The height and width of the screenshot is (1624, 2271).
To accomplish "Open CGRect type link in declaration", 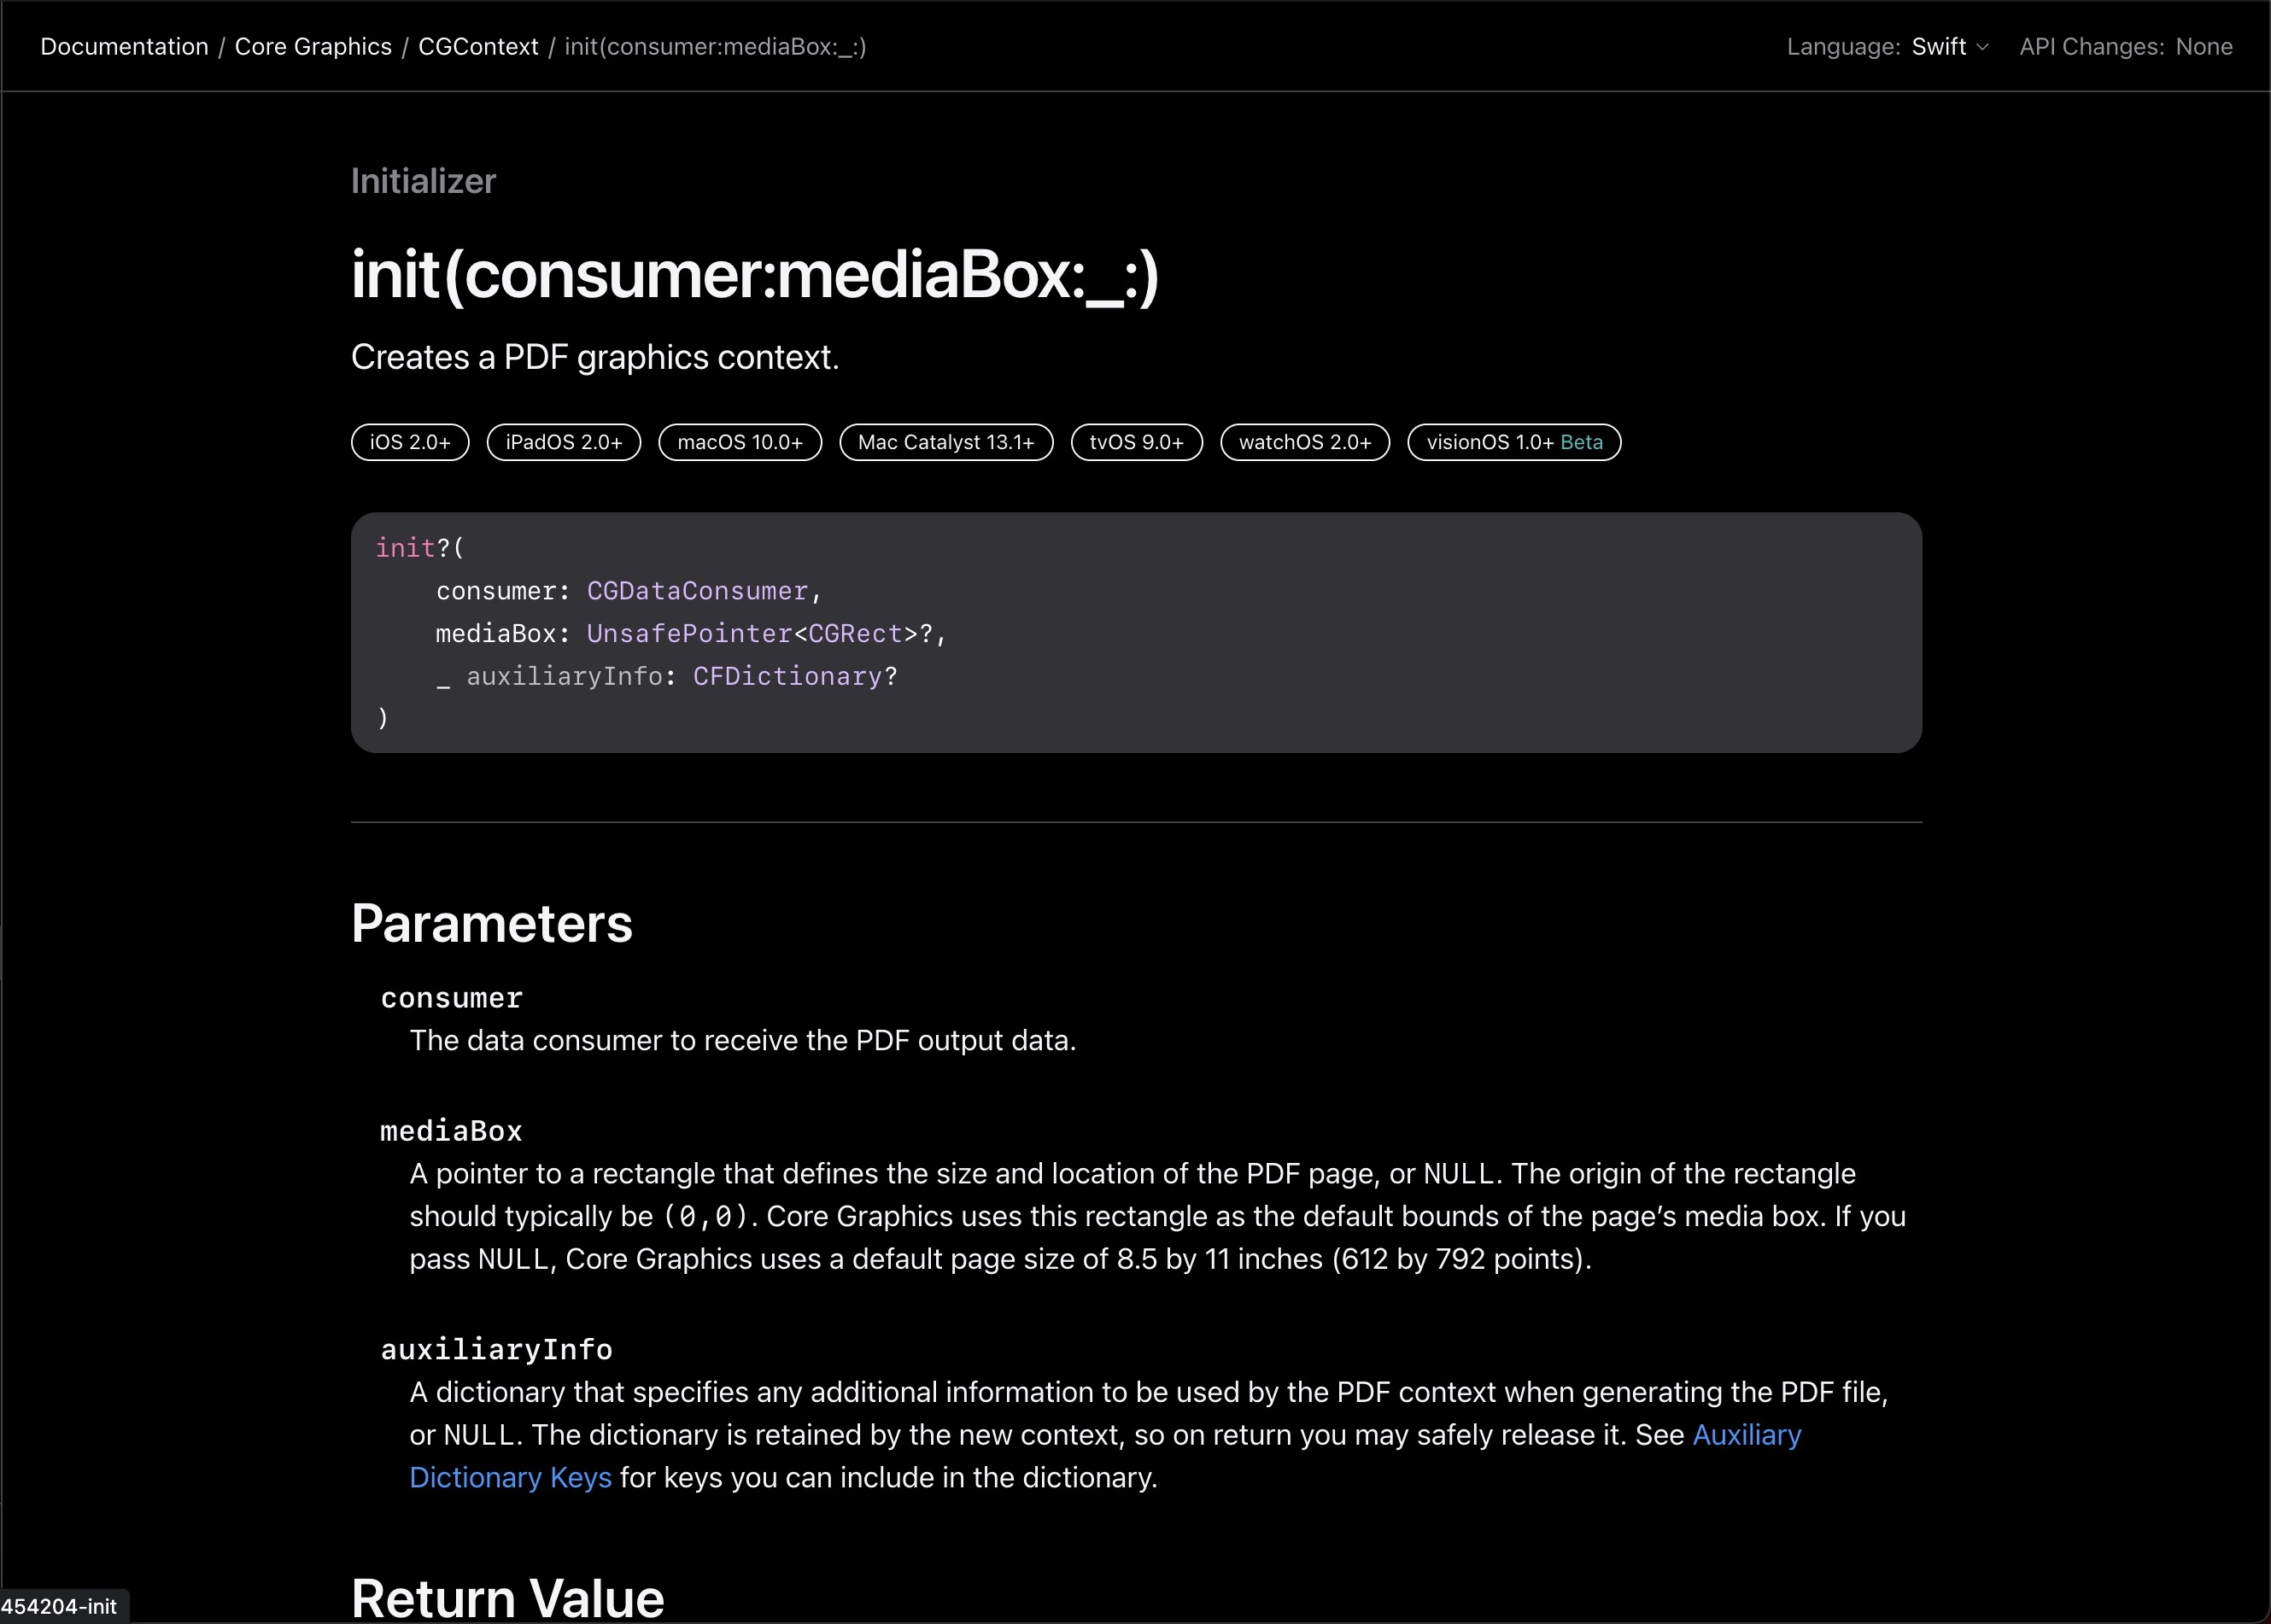I will (x=855, y=633).
